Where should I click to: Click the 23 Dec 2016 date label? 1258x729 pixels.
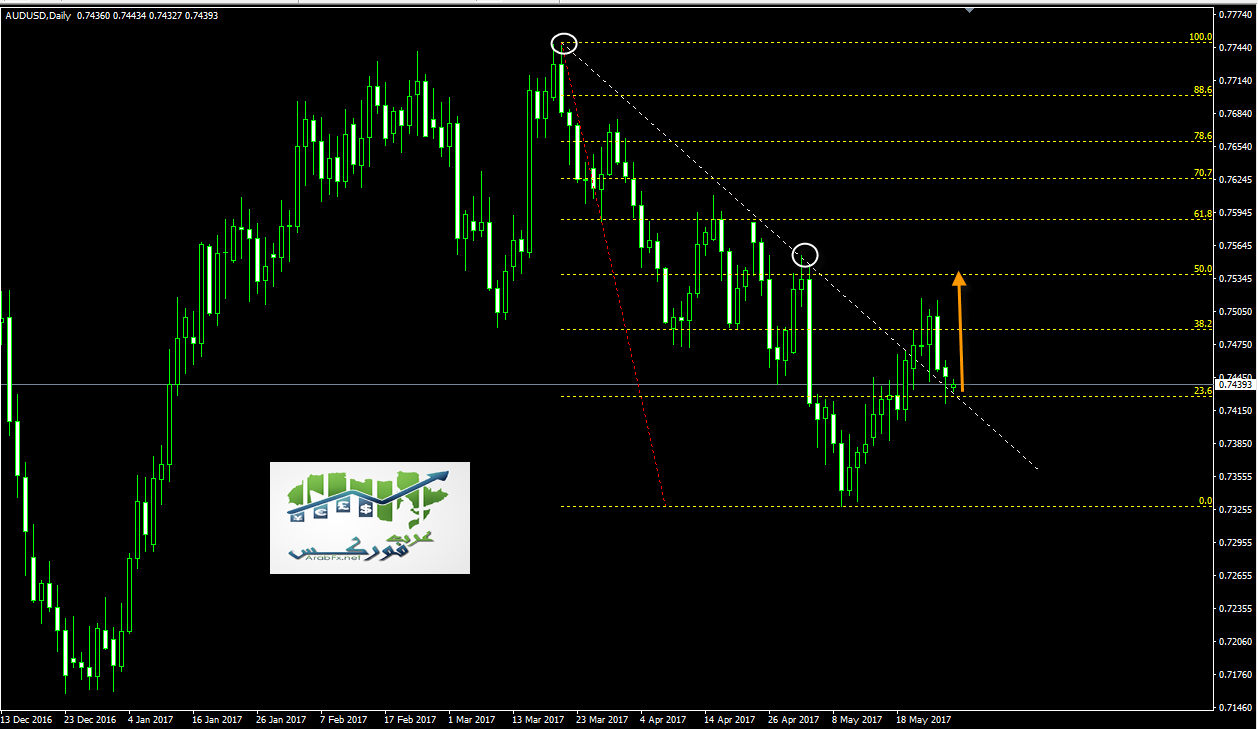click(x=89, y=719)
